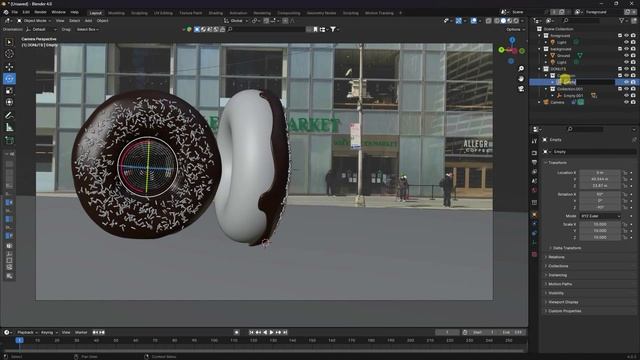Open the View Layer properties tab
This screenshot has height=360, width=640.
(534, 171)
